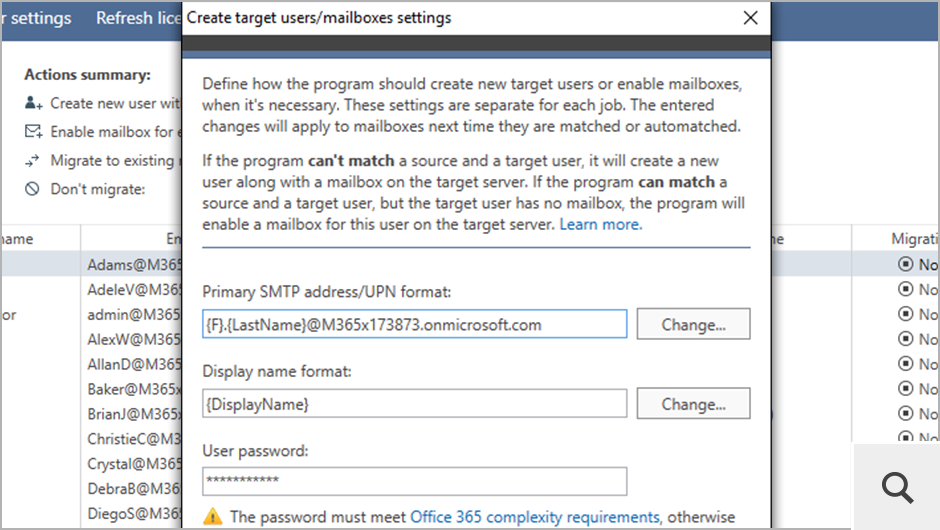Screen dimensions: 940x530
Task: Click the Migration column header
Action: click(x=915, y=239)
